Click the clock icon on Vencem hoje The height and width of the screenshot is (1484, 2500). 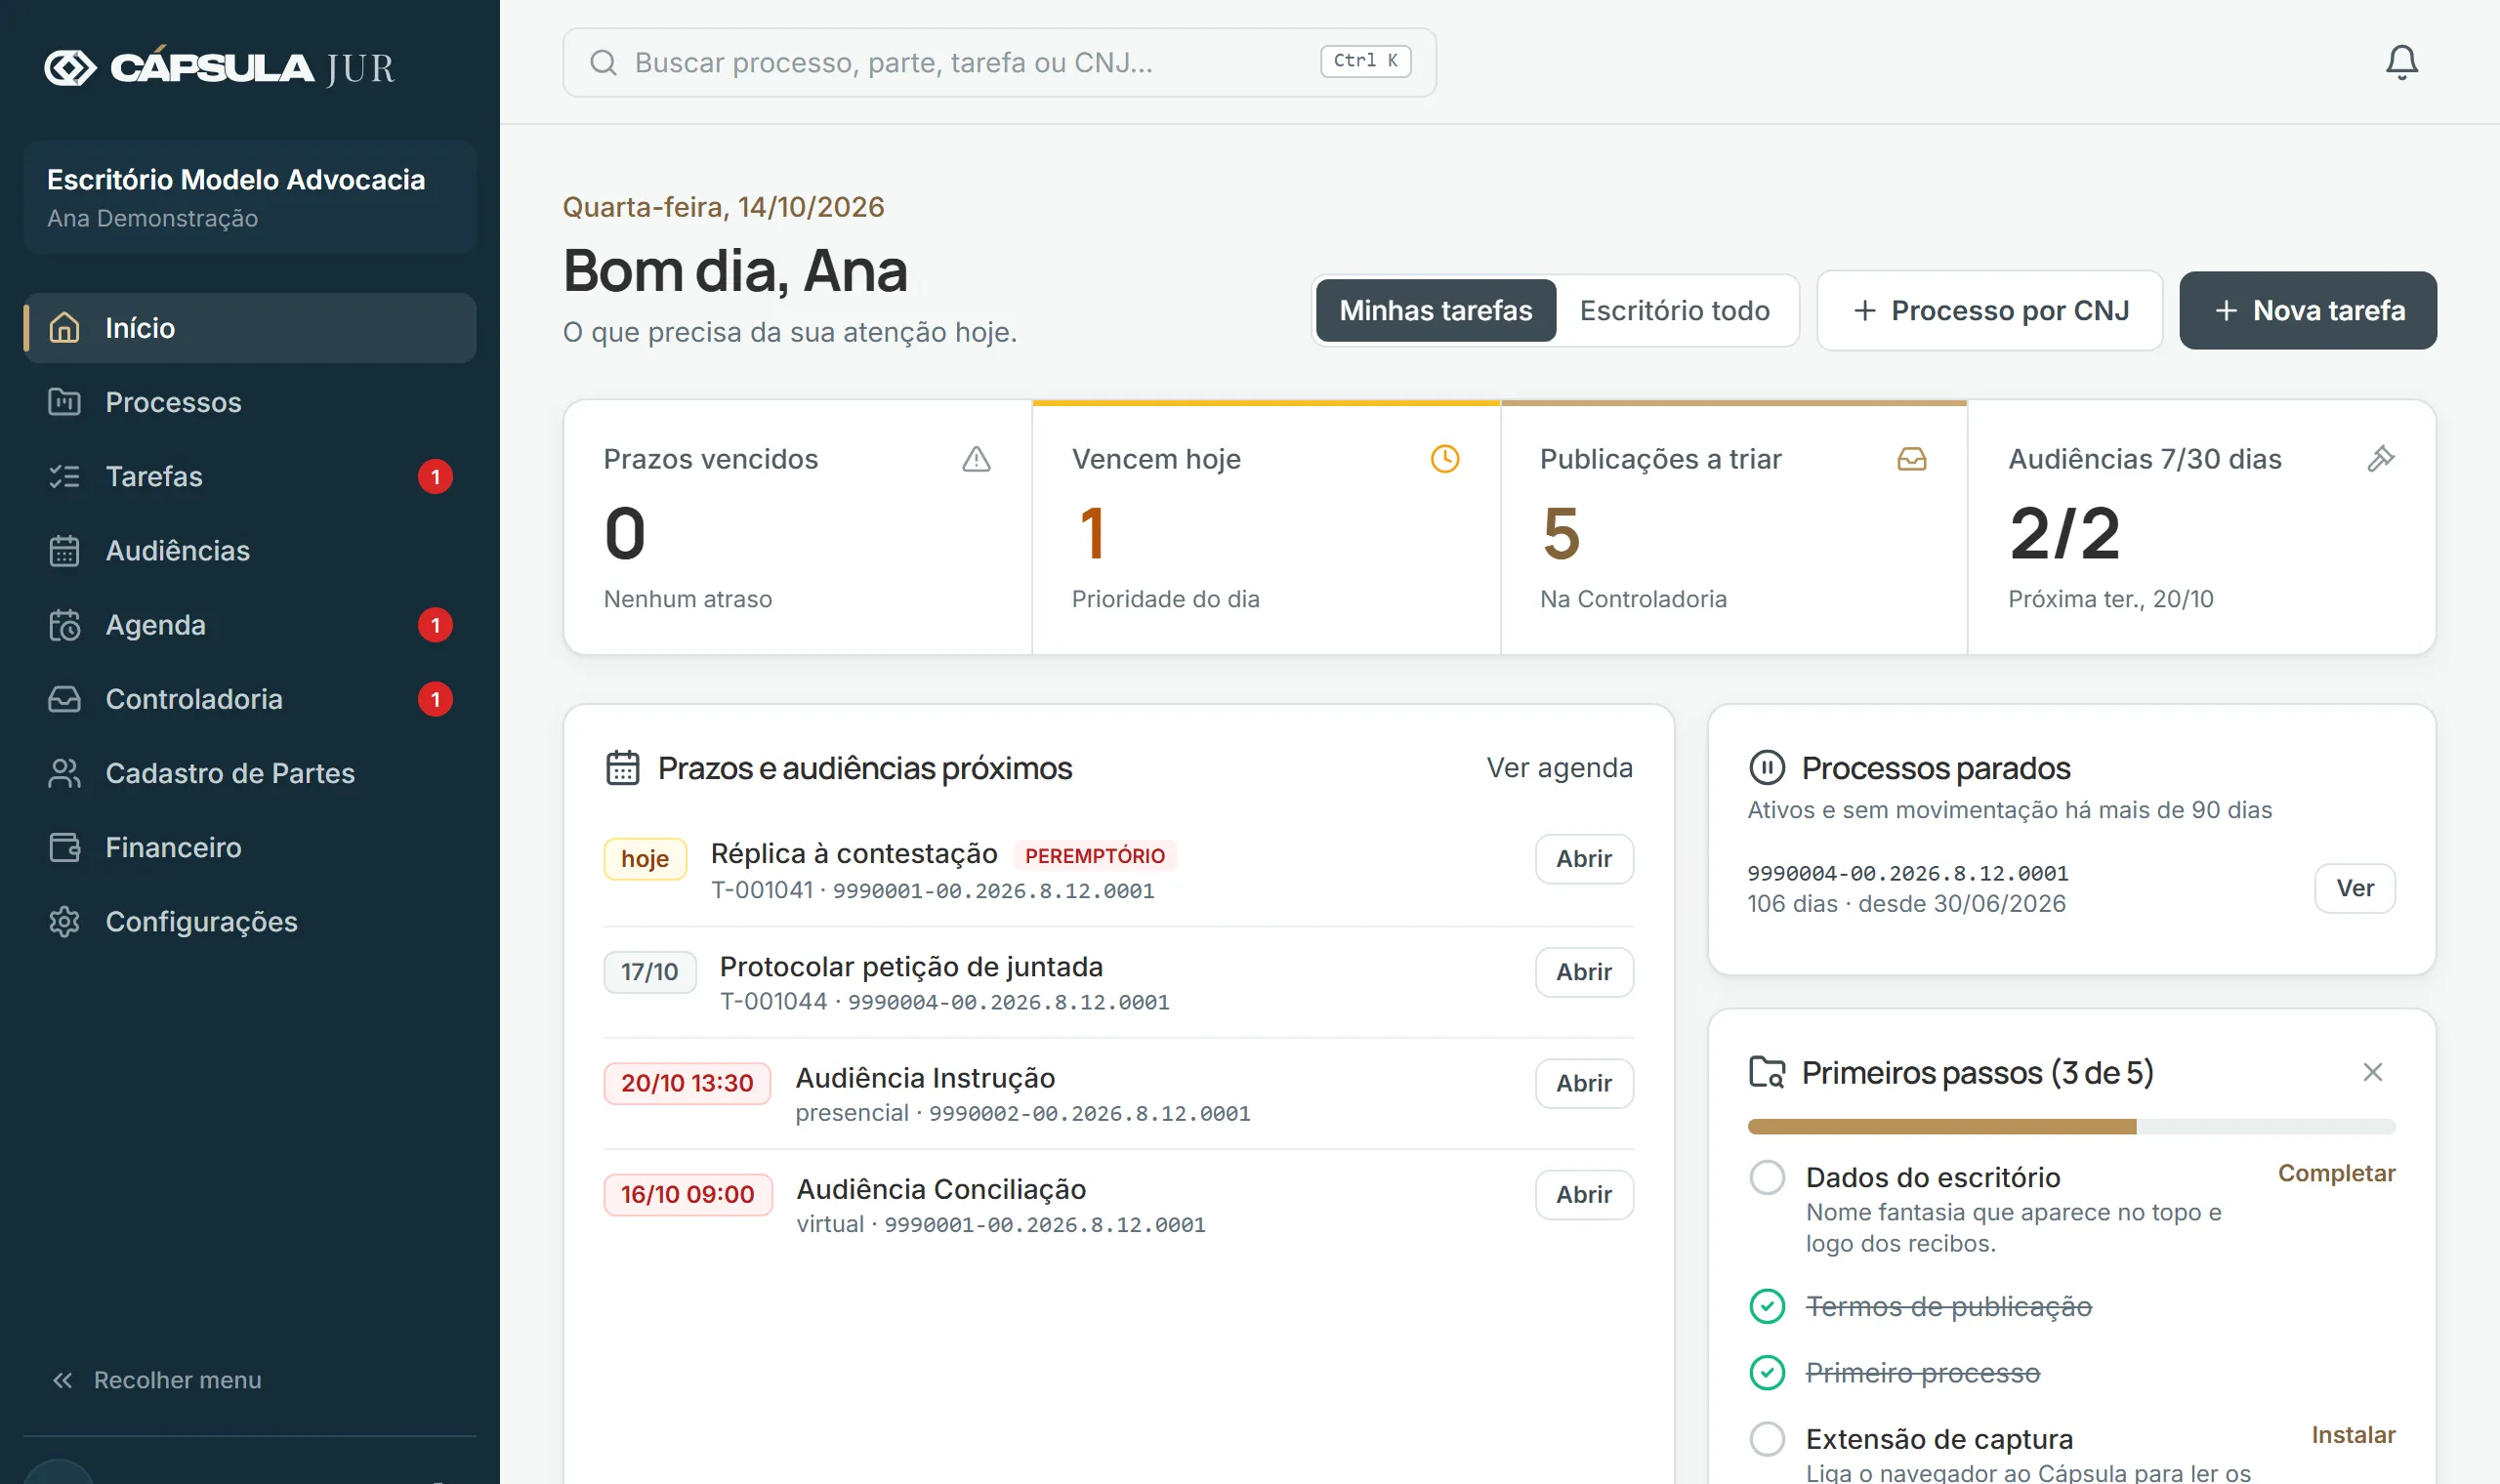[1444, 458]
